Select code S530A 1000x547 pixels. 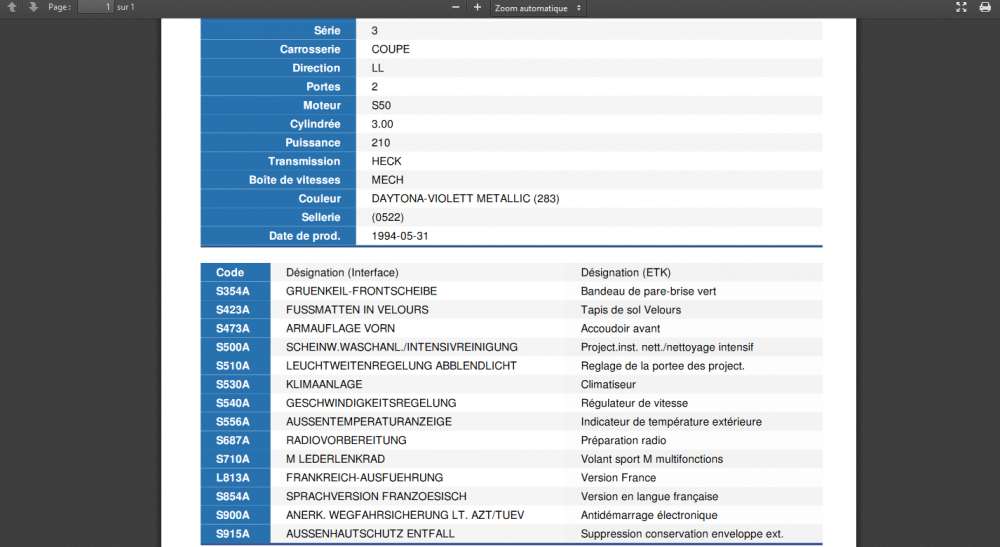232,384
